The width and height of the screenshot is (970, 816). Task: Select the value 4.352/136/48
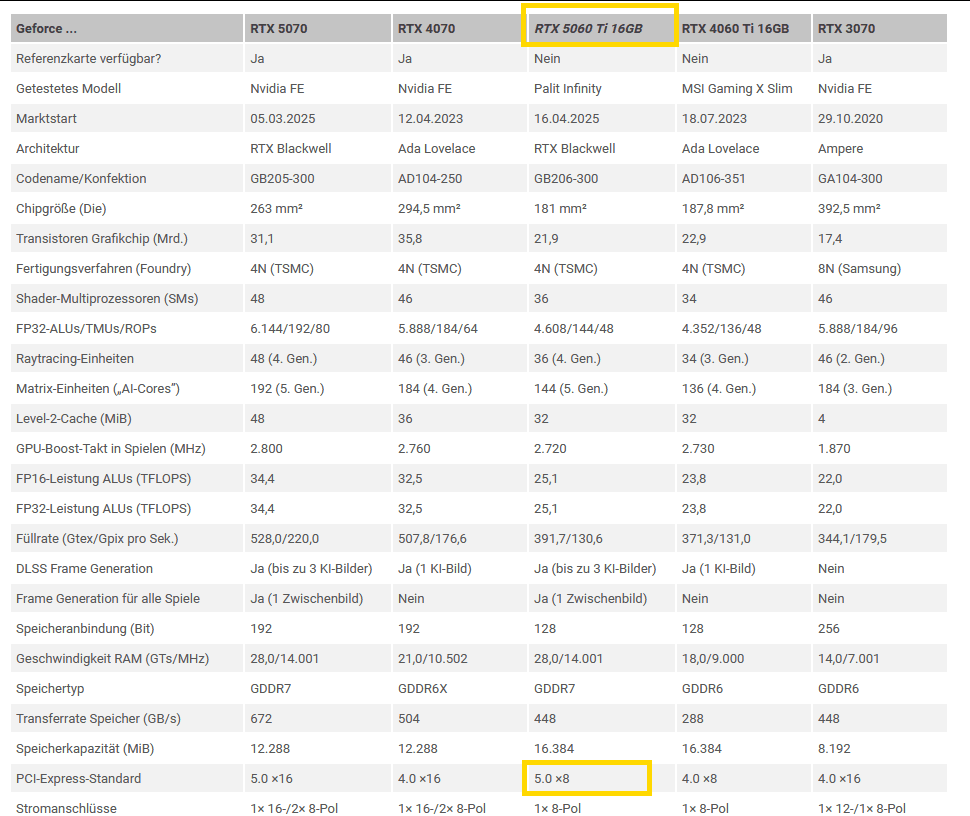click(x=721, y=329)
